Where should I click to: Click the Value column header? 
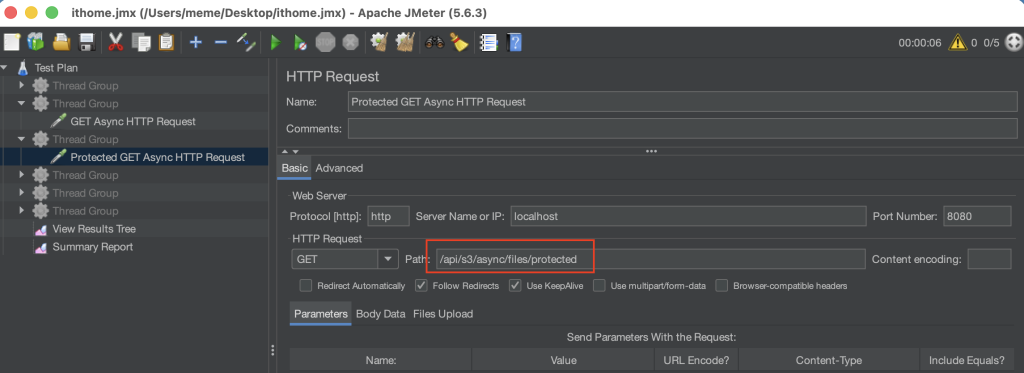(563, 360)
